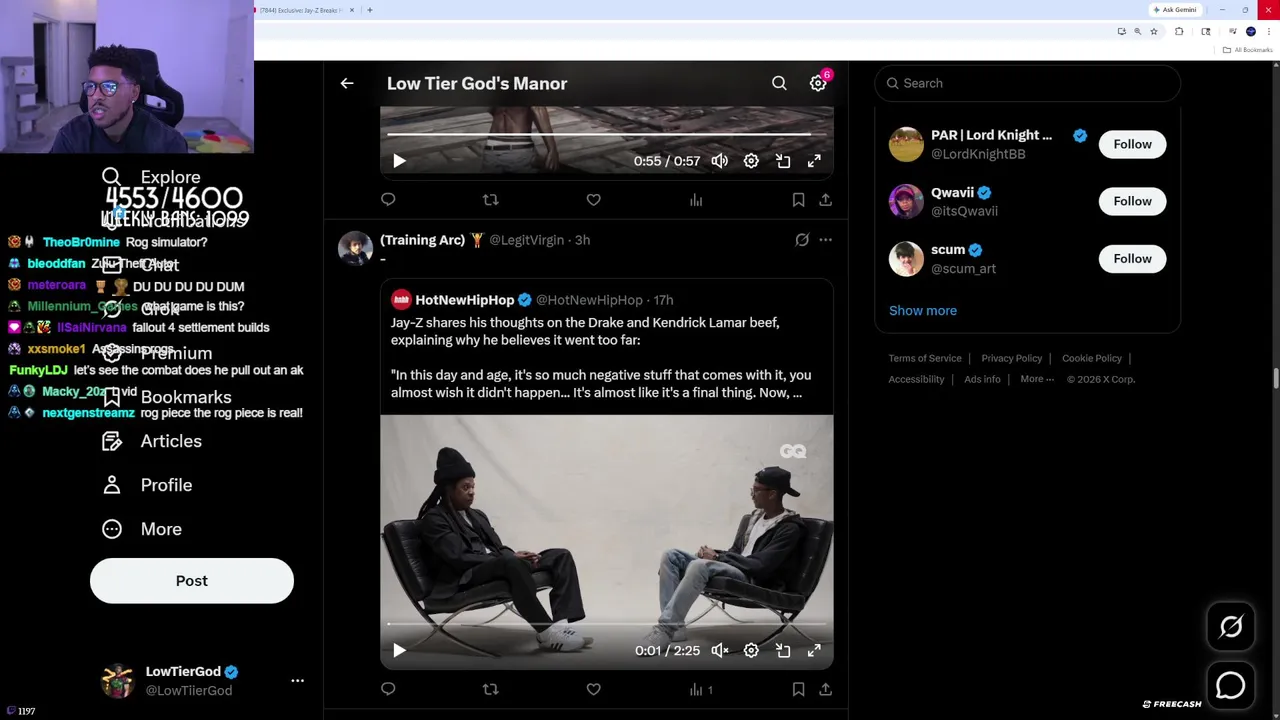This screenshot has height=720, width=1280.
Task: Open Profile in the left sidebar
Action: pyautogui.click(x=146, y=485)
